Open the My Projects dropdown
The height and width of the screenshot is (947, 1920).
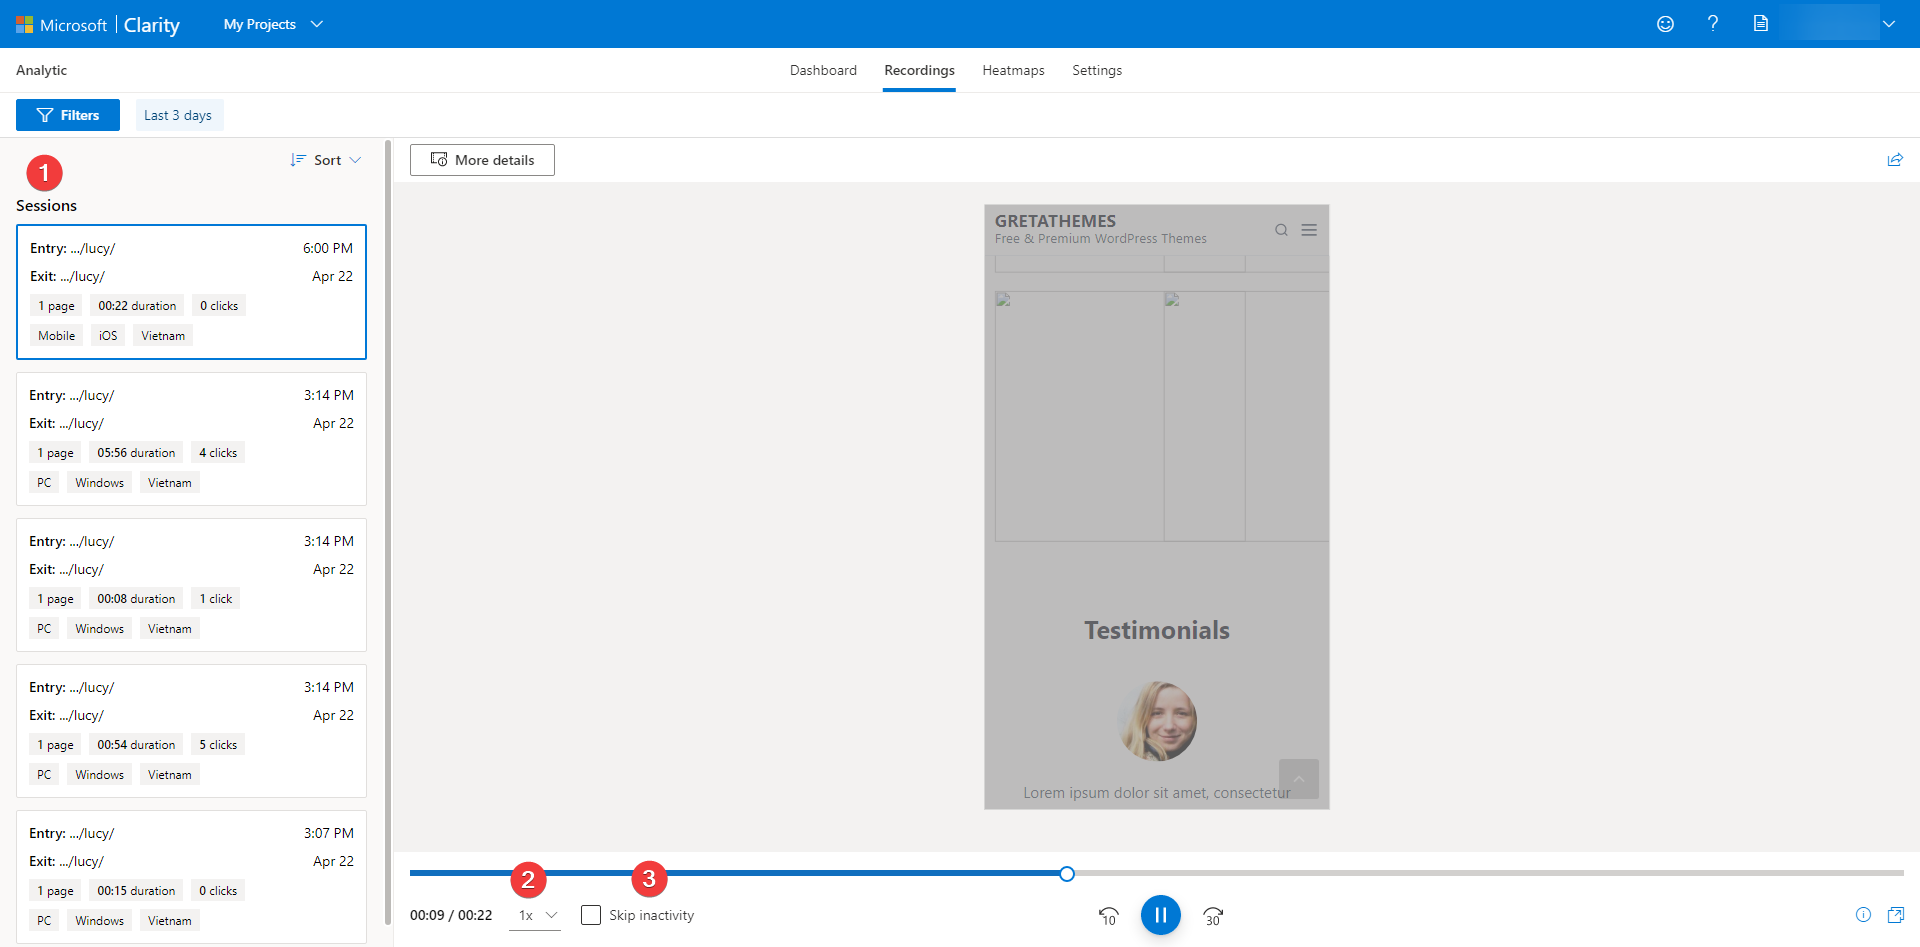272,24
